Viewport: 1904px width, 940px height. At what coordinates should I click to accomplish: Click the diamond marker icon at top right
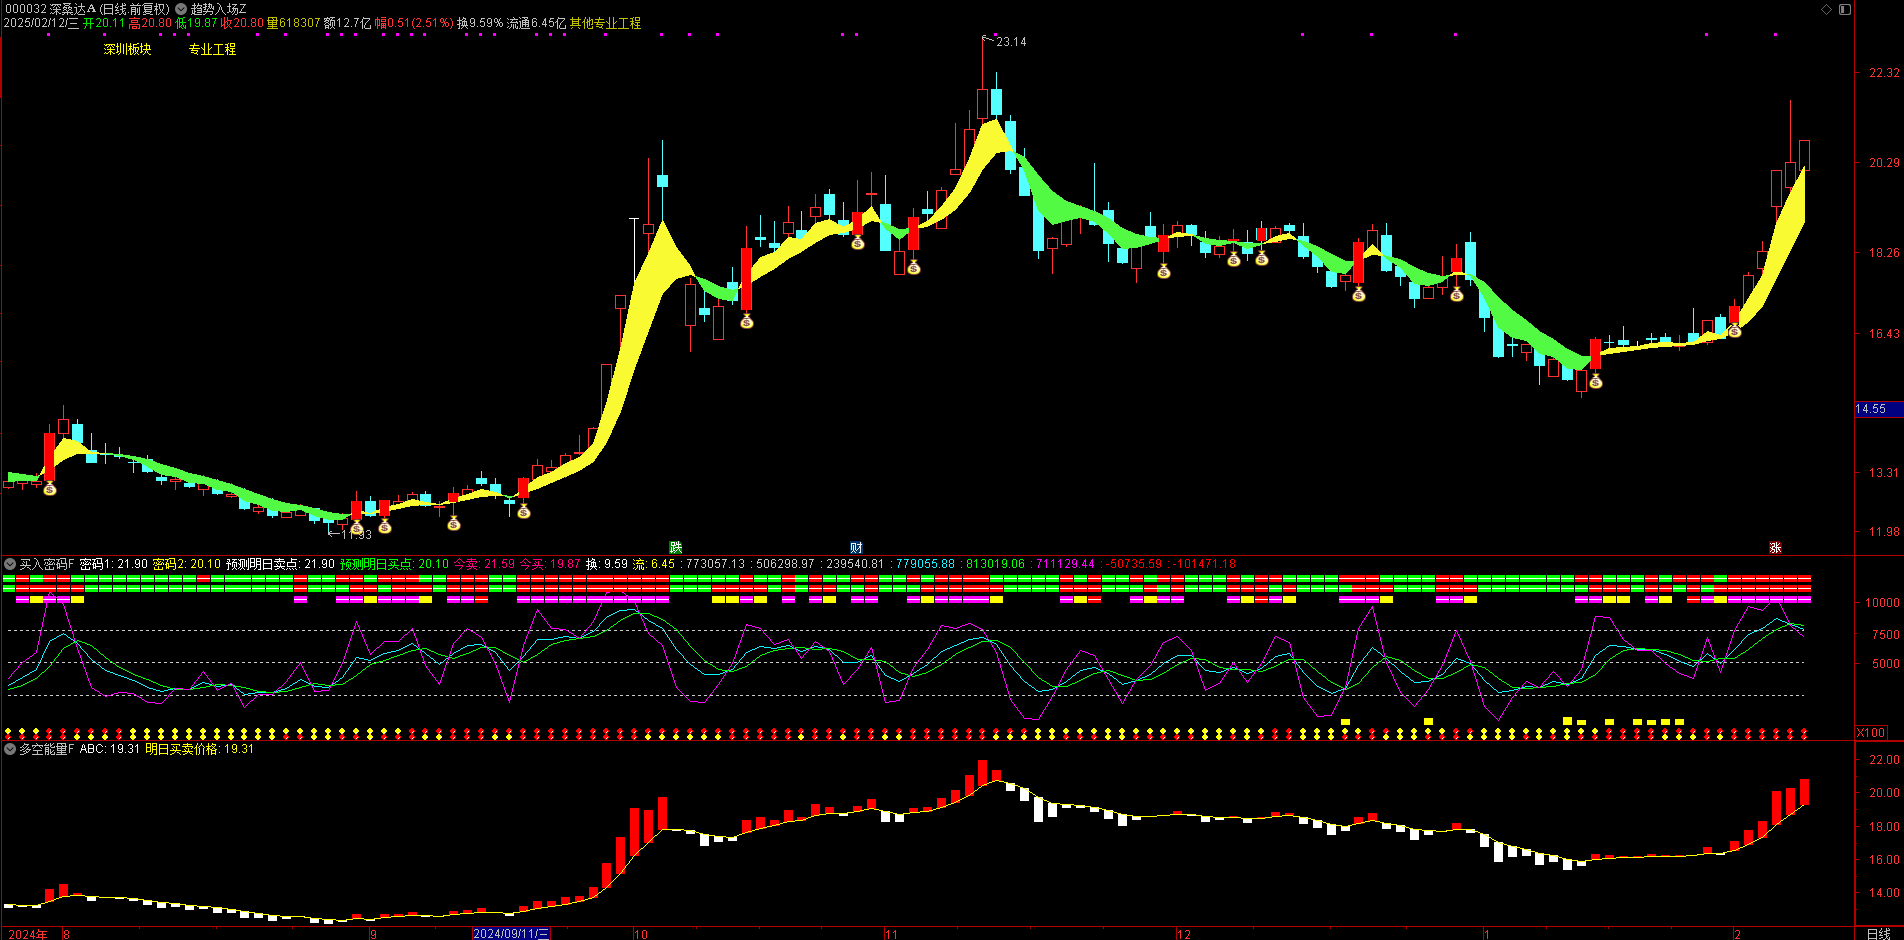[1827, 9]
